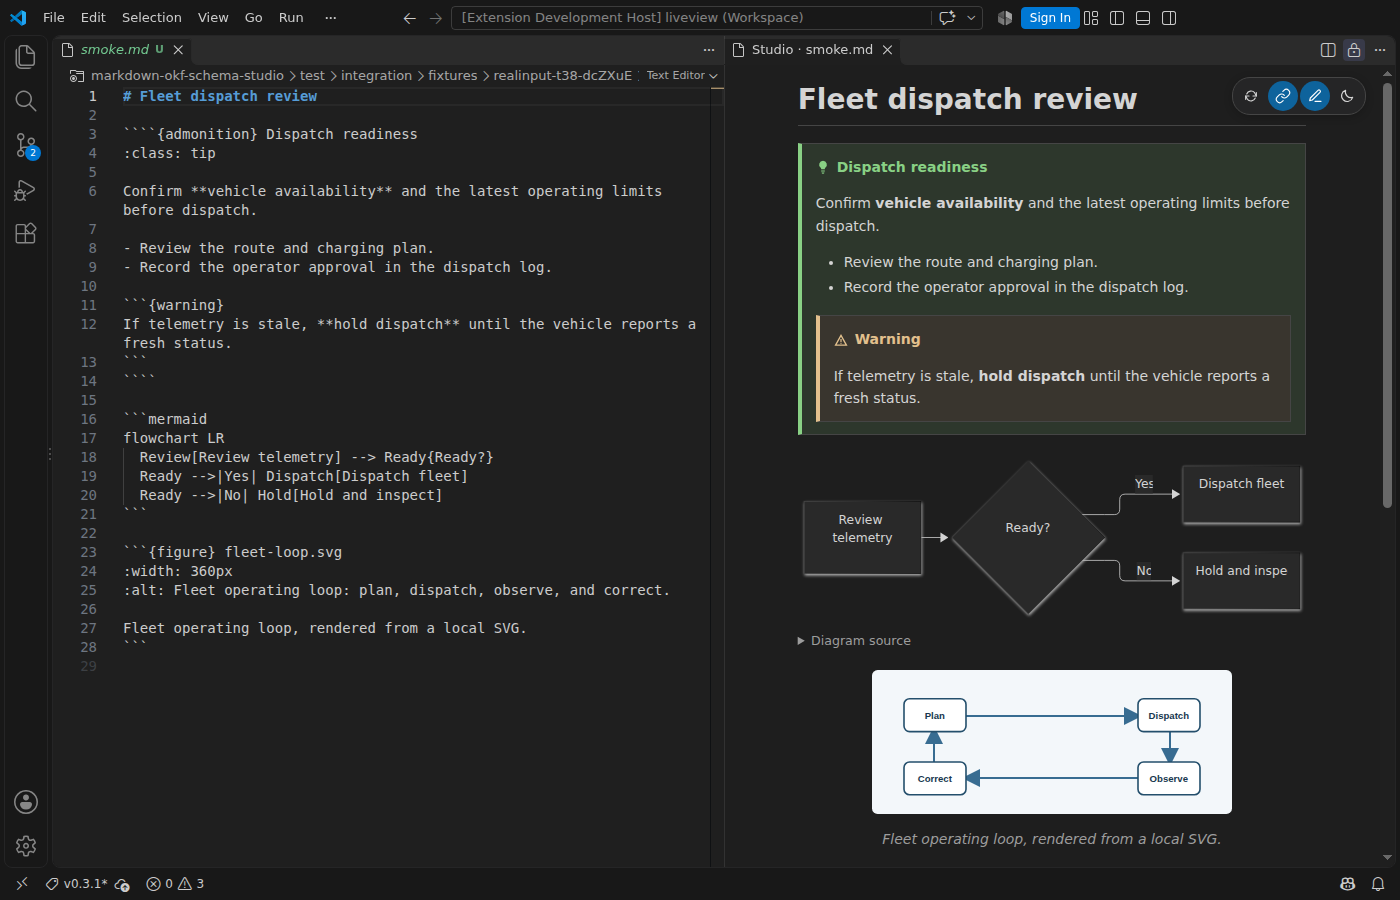Image resolution: width=1400 pixels, height=900 pixels.
Task: Open the Extensions view
Action: [26, 234]
